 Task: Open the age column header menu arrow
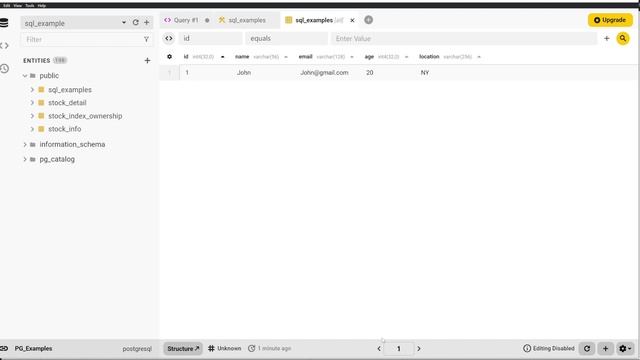pos(406,57)
